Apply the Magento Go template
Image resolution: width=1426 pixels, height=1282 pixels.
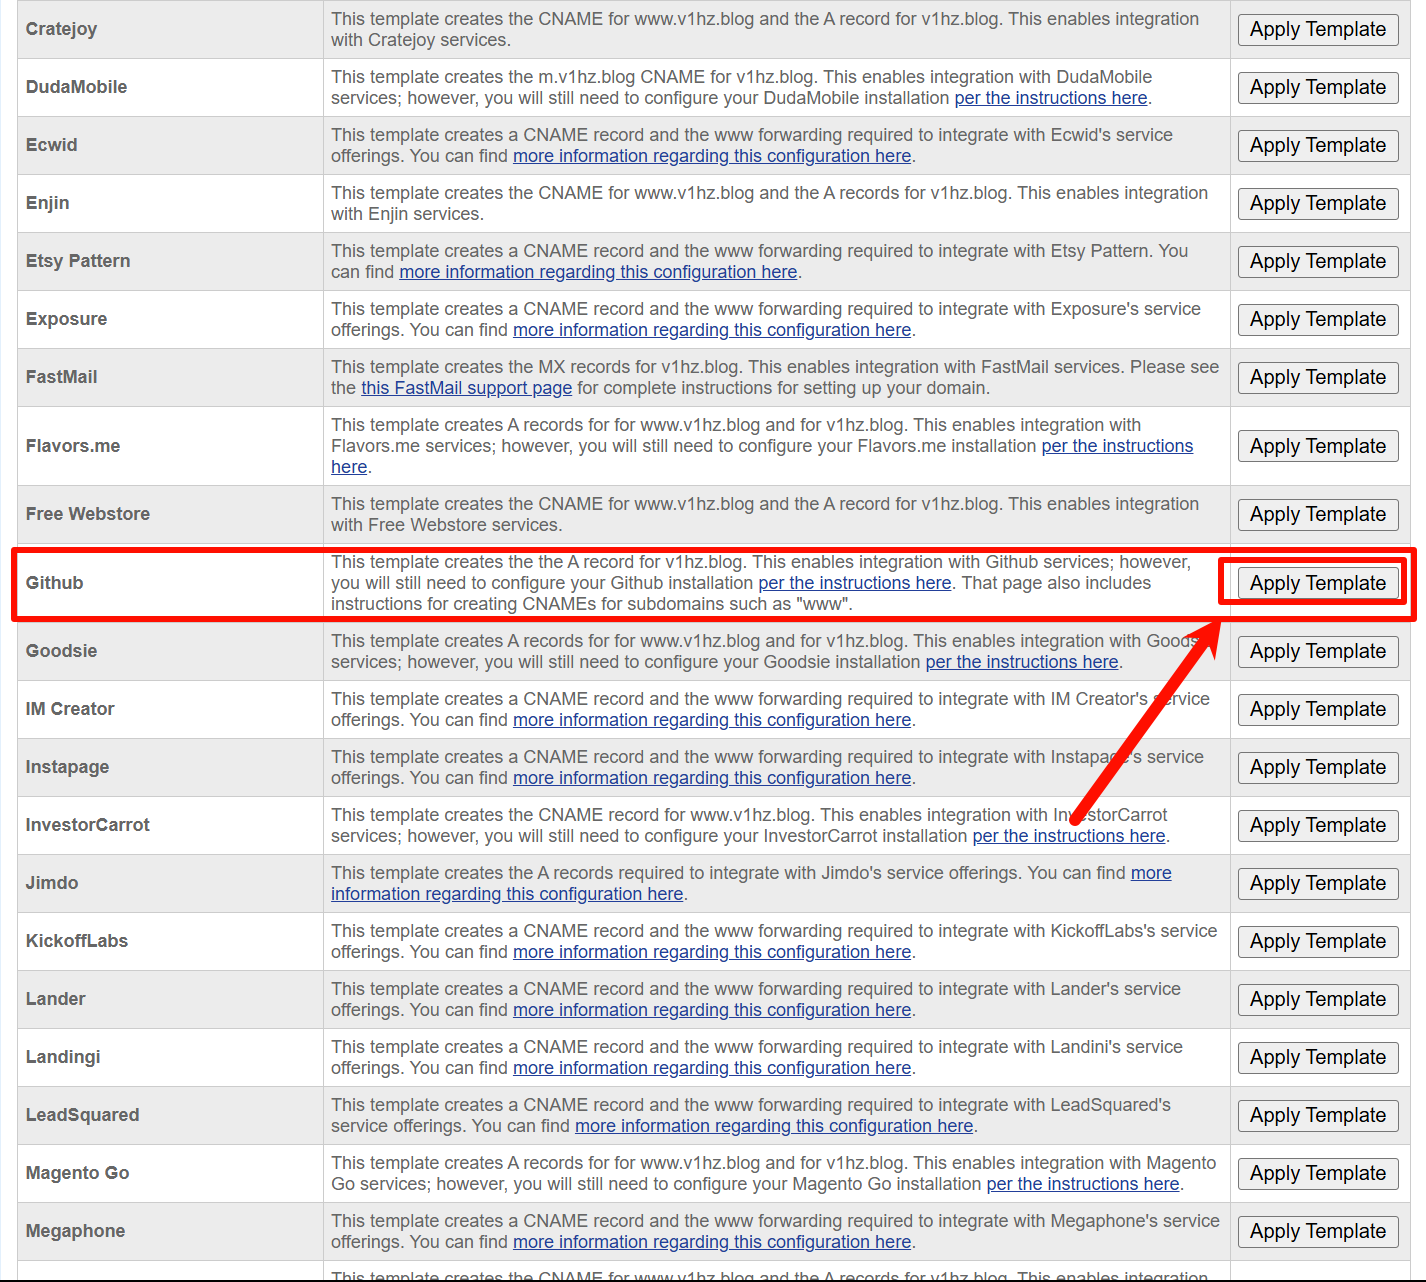click(1317, 1173)
